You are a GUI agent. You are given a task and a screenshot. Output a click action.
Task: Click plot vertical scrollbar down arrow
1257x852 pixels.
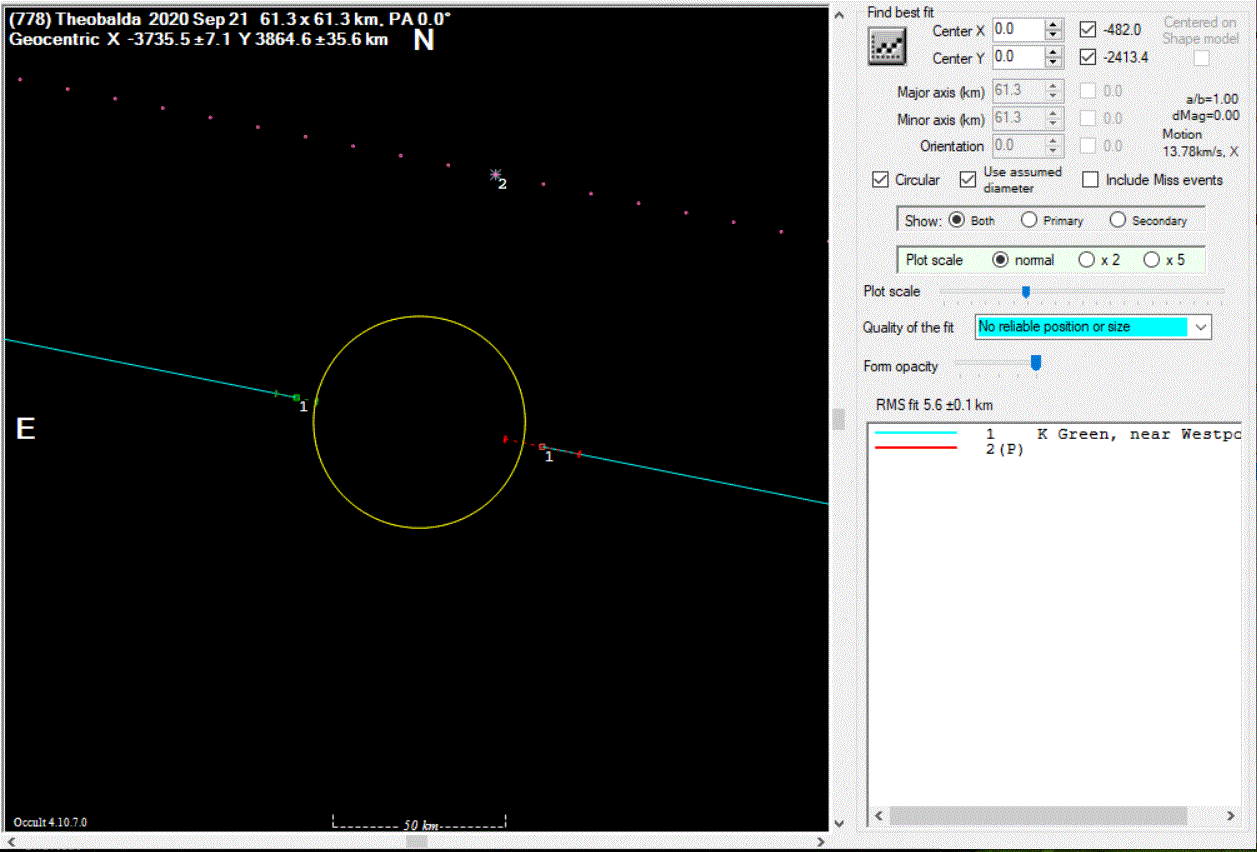pyautogui.click(x=838, y=823)
